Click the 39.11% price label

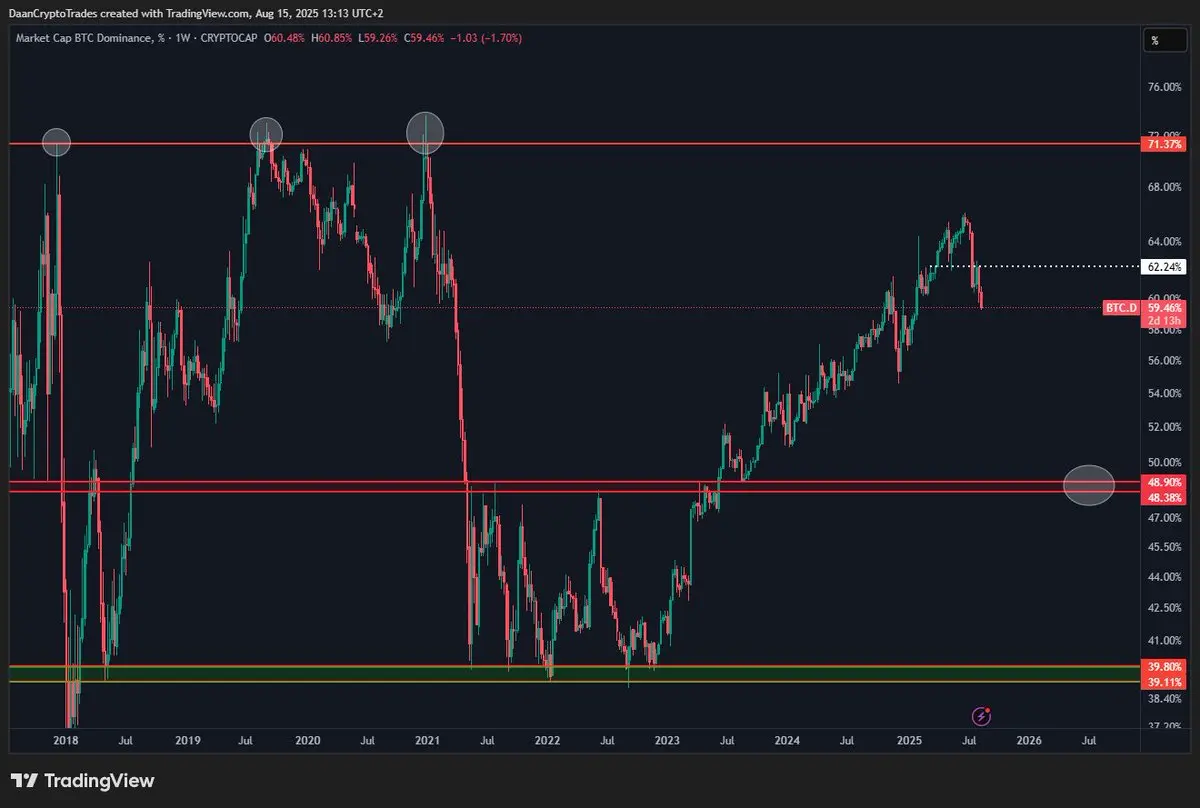click(x=1165, y=681)
